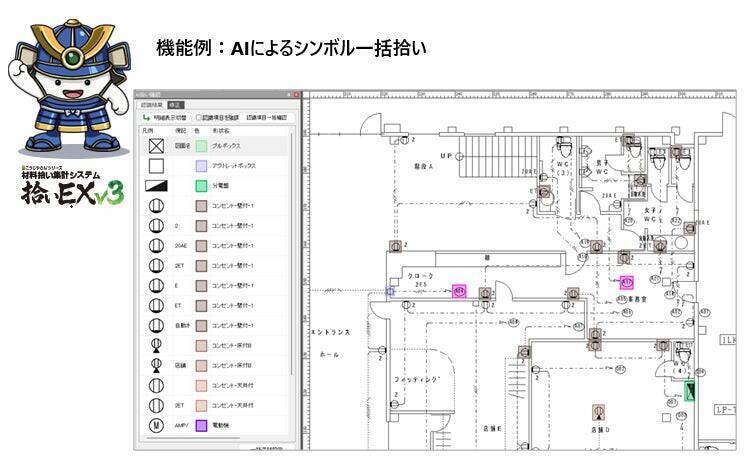Screen dimensions: 748x462
Task: Switch to the light-colored first dialog tab
Action: [x=152, y=105]
